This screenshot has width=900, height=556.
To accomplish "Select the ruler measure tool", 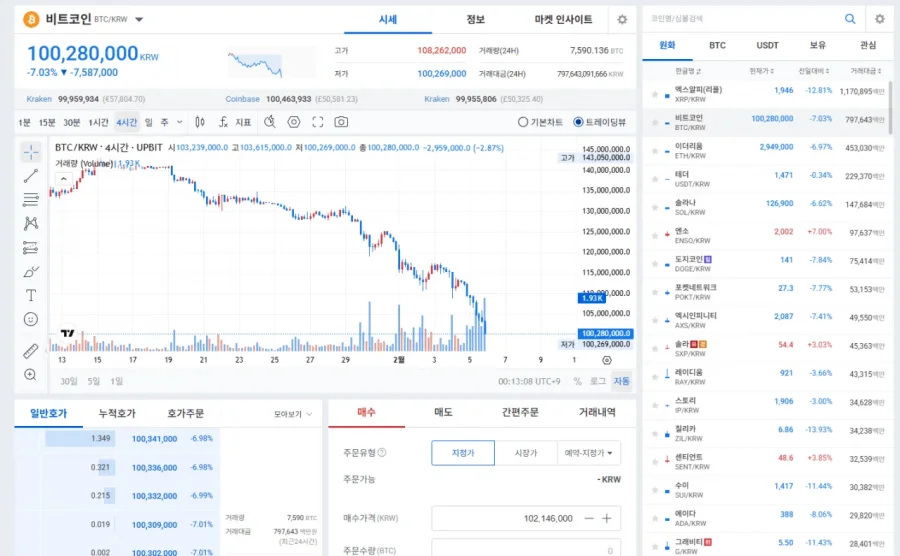I will tap(30, 351).
